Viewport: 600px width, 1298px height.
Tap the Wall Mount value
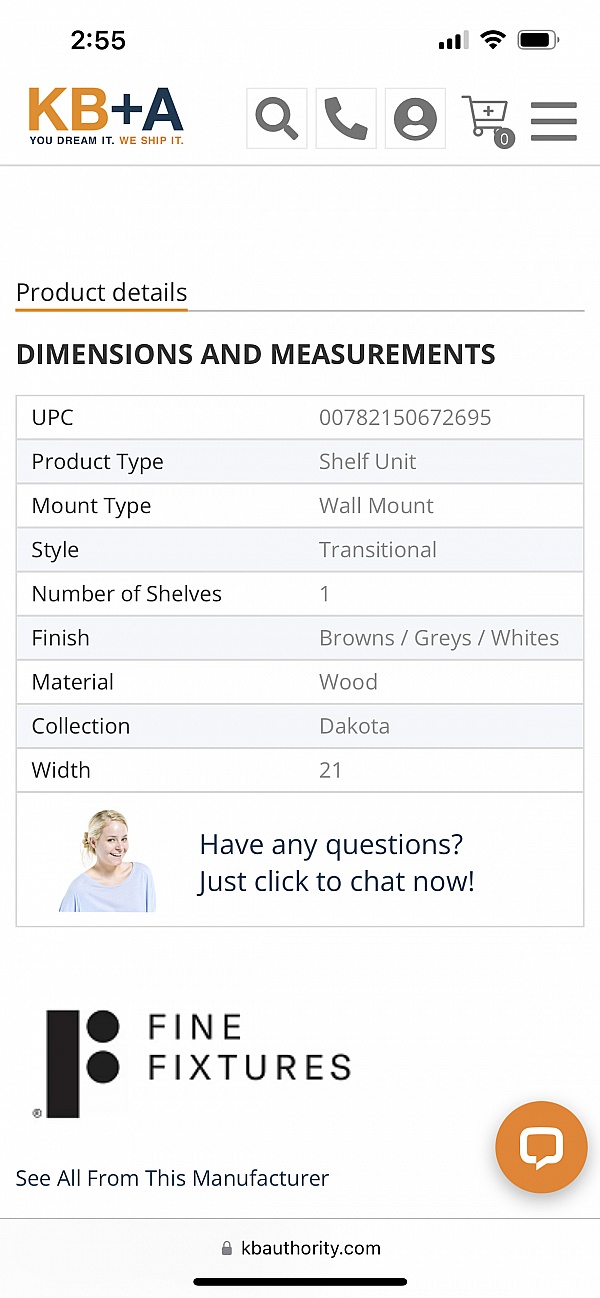pos(376,506)
